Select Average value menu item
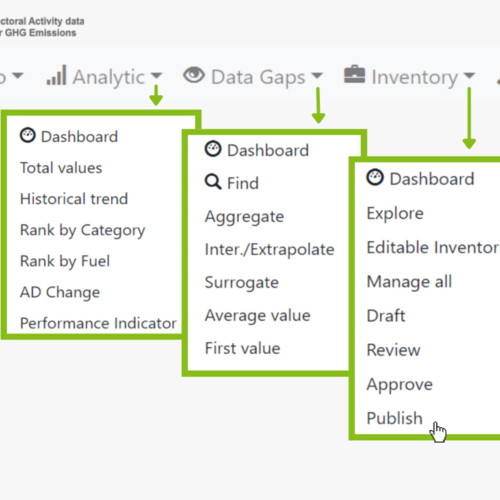Screen dimensions: 500x500 [x=258, y=315]
